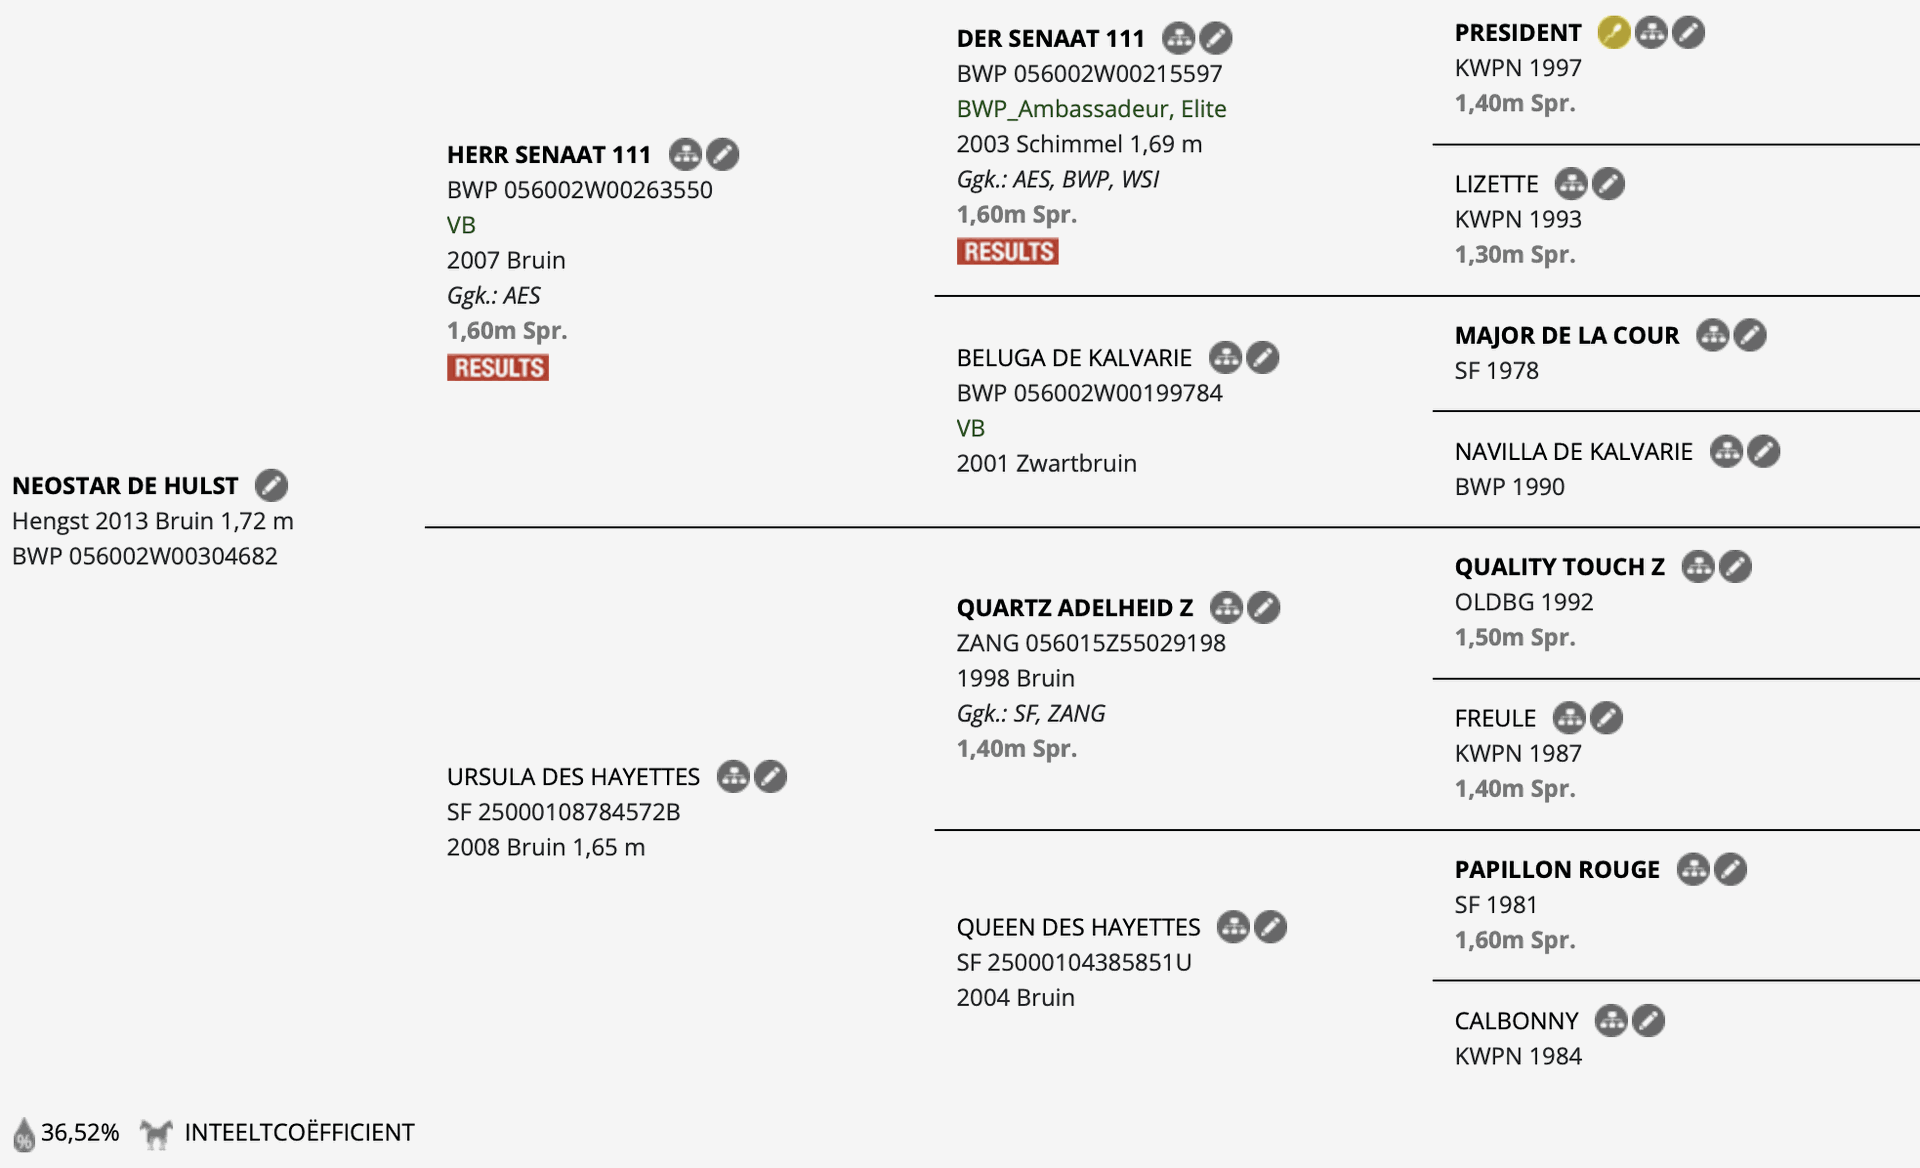Open pedigree icon for NAVILLA DE KALVARIE

point(1726,452)
